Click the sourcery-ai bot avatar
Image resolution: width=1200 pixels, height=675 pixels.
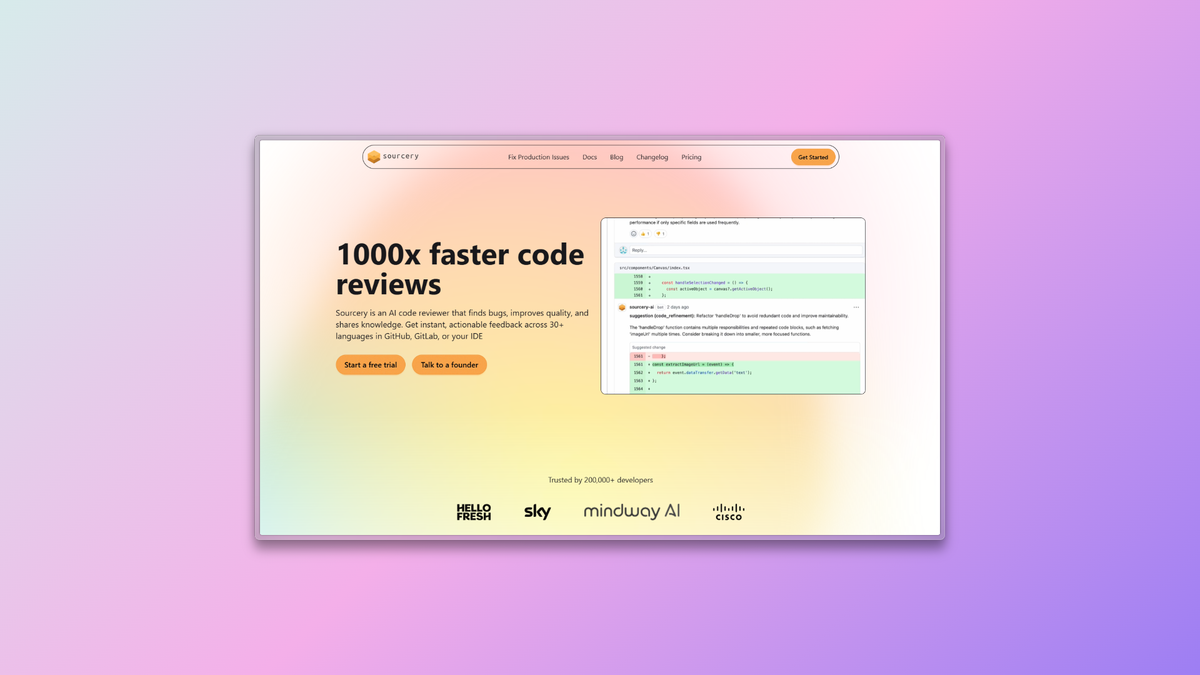tap(622, 307)
